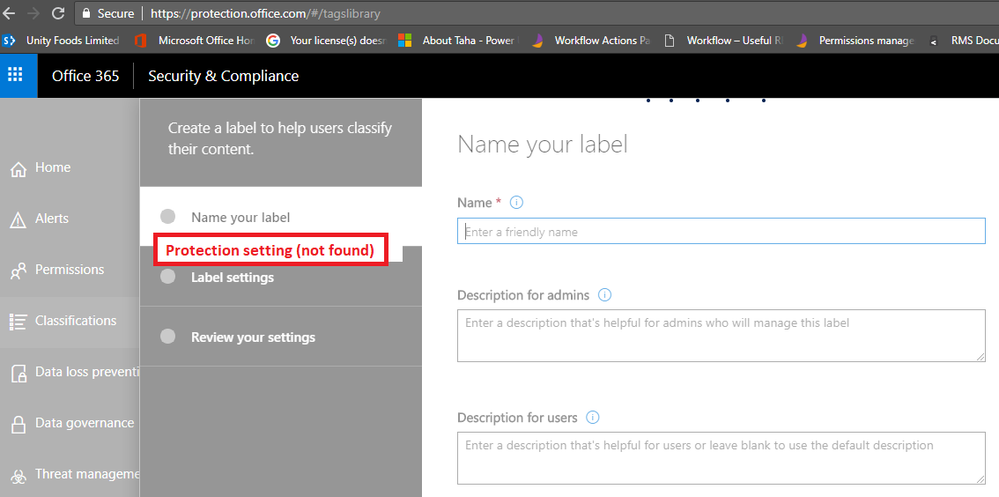
Task: Click the circle next to Review your settings
Action: 168,336
